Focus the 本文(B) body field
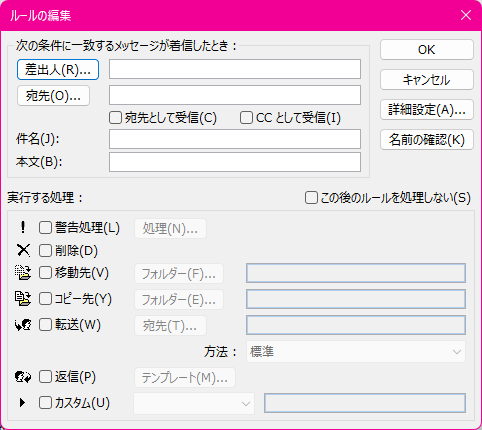482x430 pixels. click(235, 162)
